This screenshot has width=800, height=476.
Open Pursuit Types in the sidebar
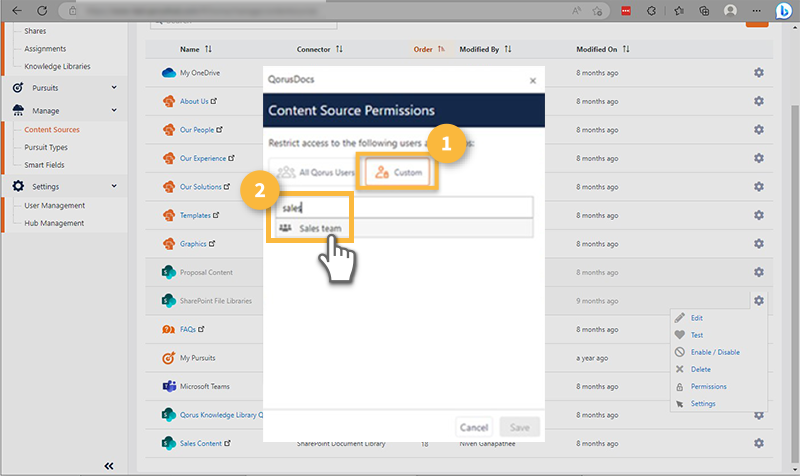coord(46,147)
